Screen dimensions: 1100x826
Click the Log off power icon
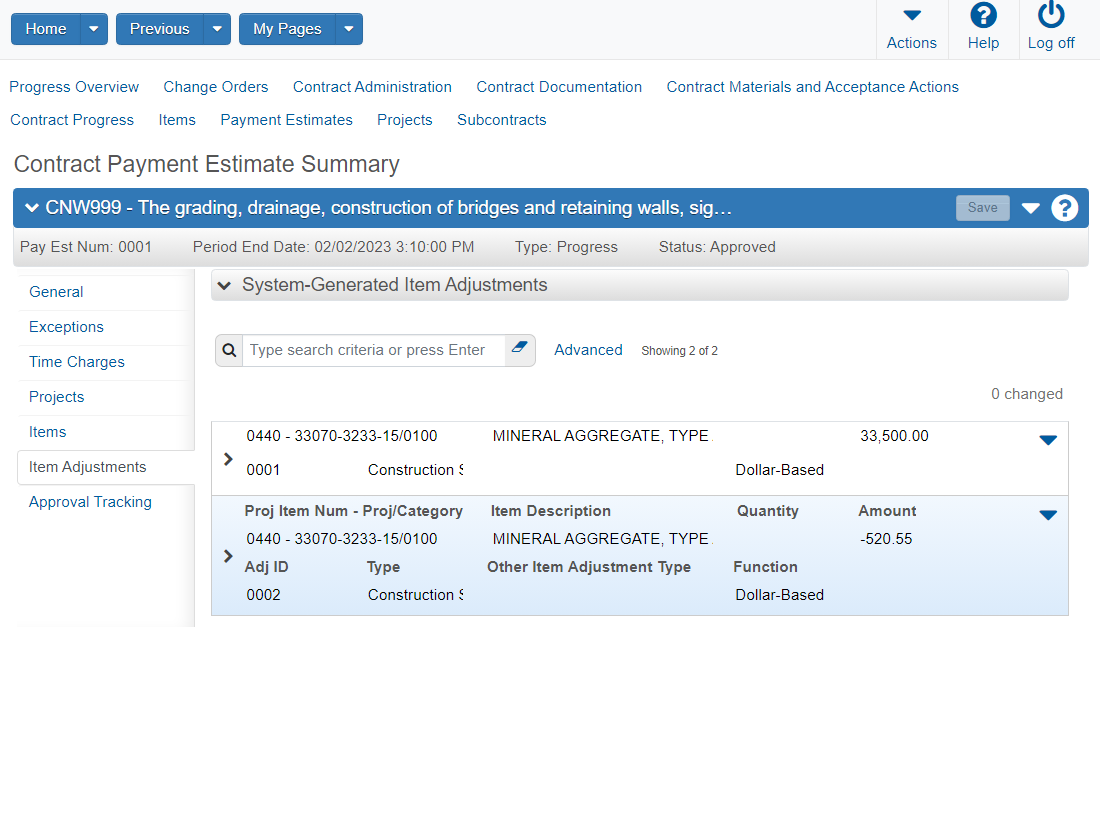[1051, 15]
